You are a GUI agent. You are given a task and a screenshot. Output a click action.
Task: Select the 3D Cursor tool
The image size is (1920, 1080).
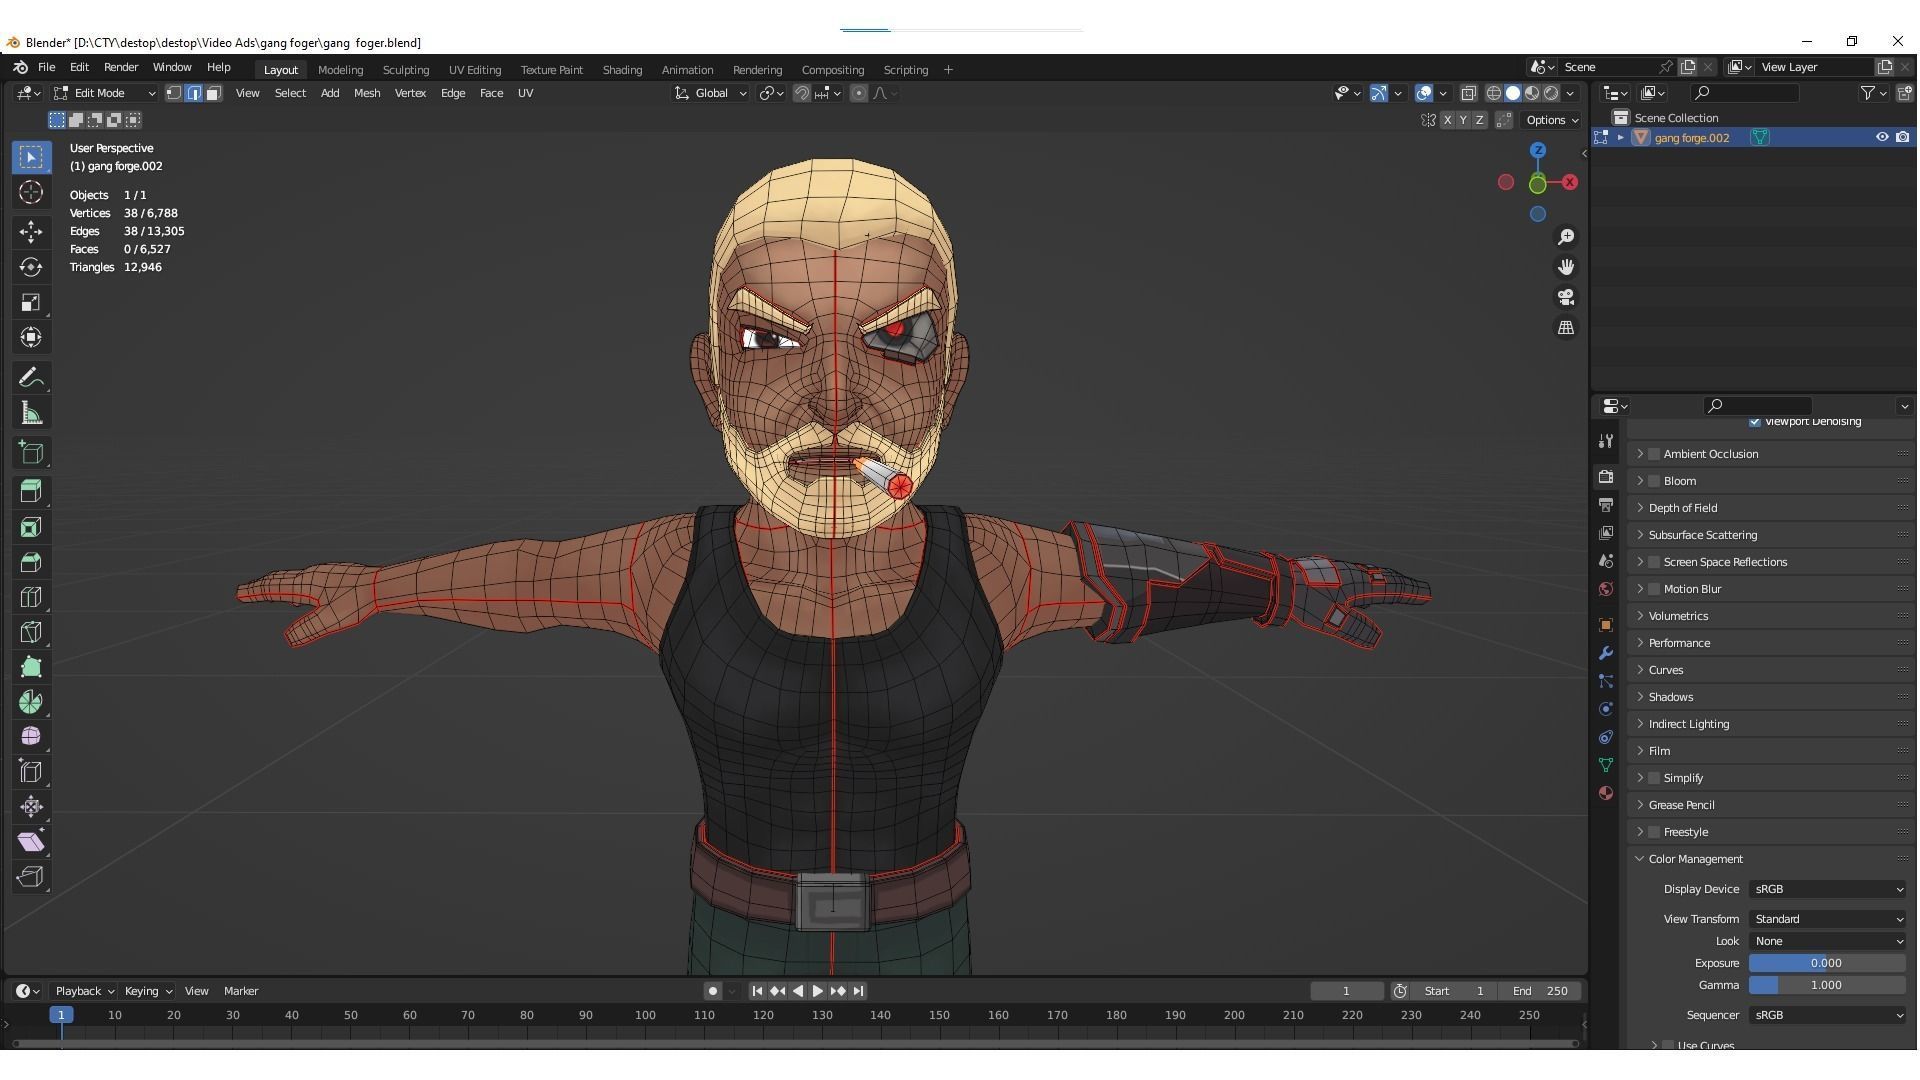(x=31, y=192)
